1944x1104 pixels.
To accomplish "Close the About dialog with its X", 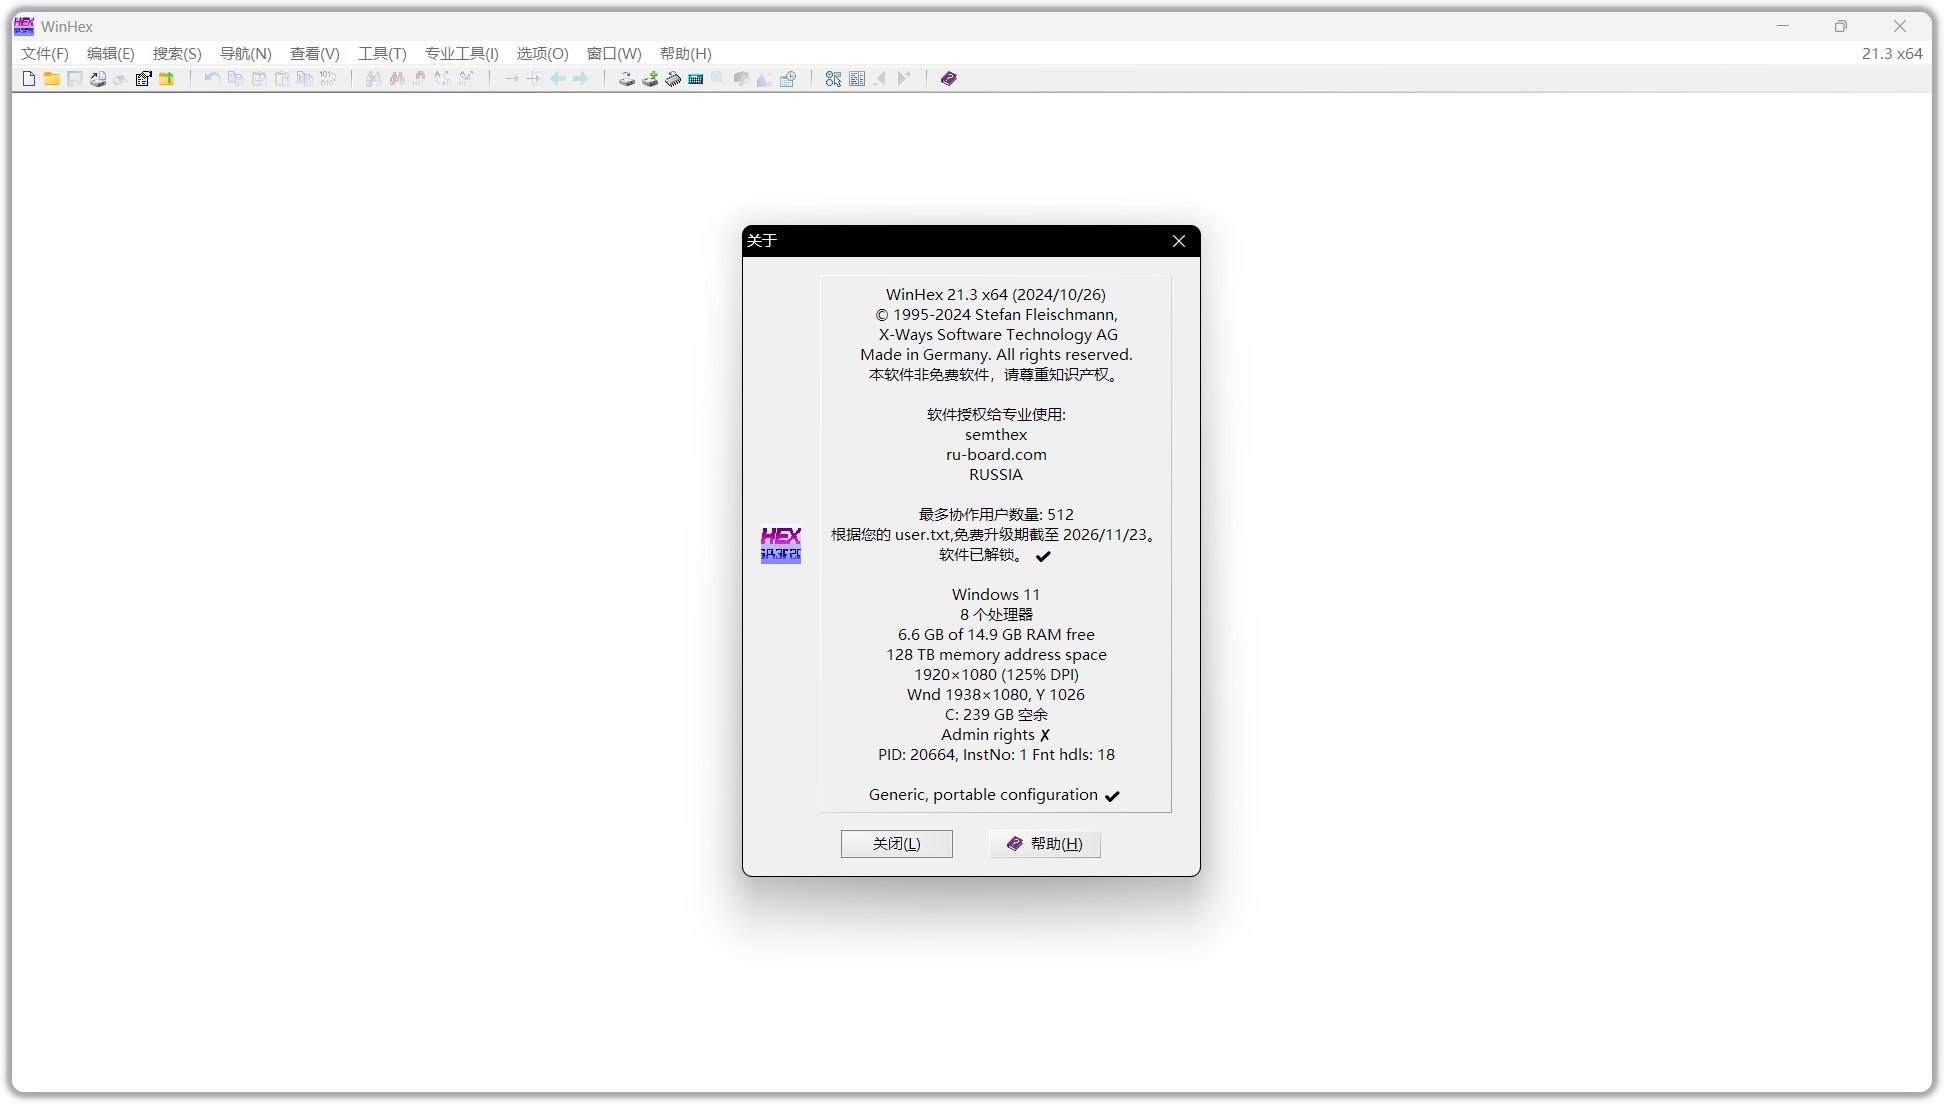I will point(1178,241).
